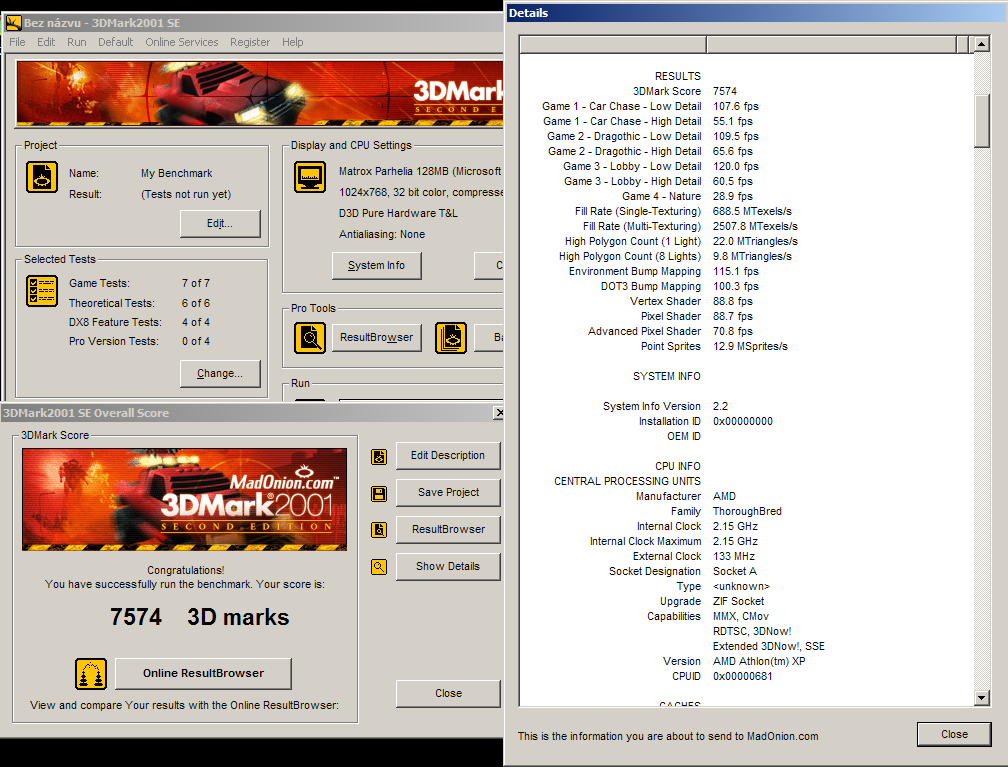Click the batch run icon in Pro Tools
Image resolution: width=1008 pixels, height=767 pixels.
tap(451, 338)
